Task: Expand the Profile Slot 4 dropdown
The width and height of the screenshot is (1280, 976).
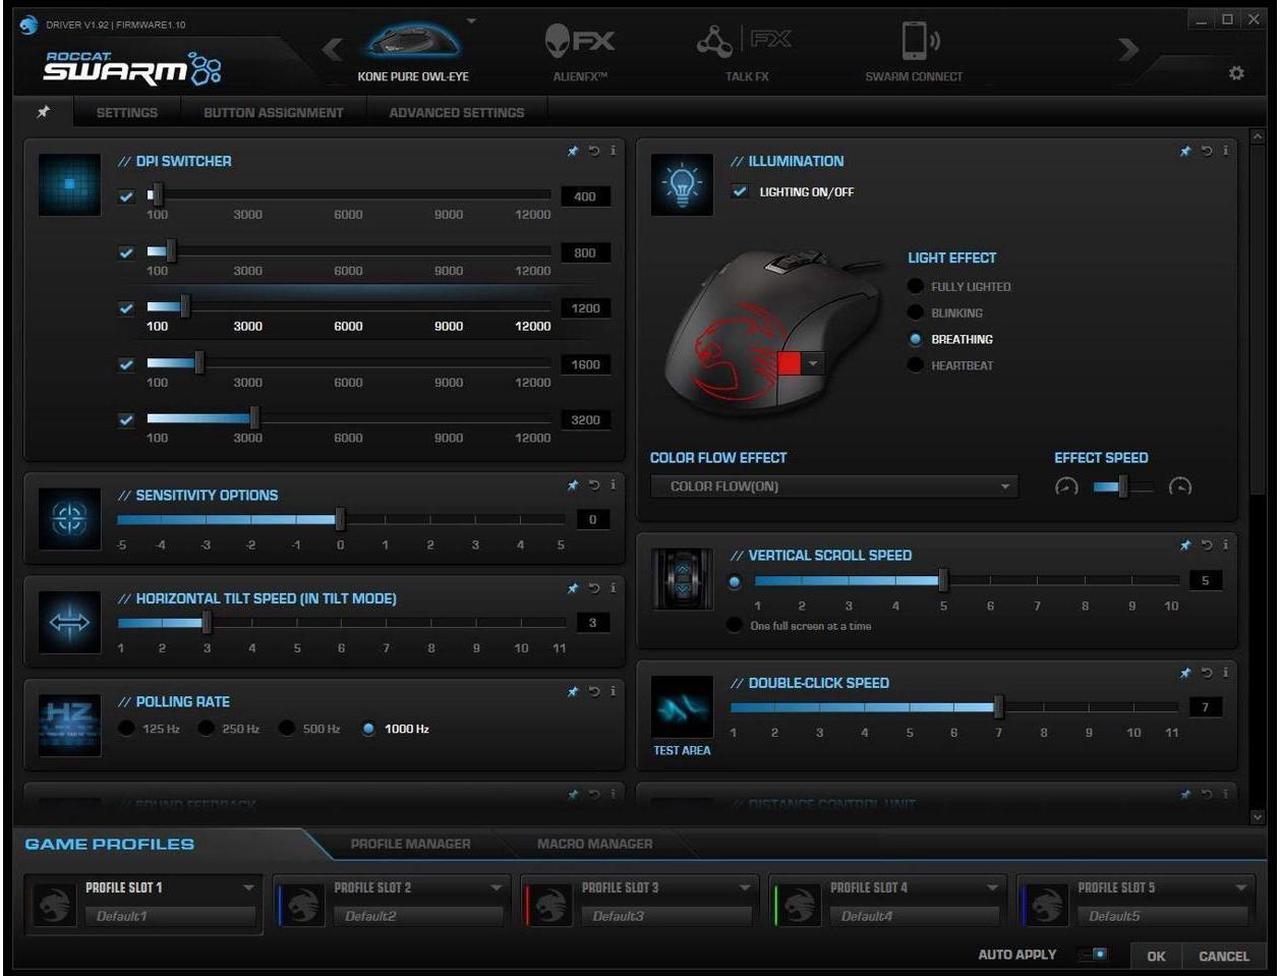Action: (x=992, y=888)
